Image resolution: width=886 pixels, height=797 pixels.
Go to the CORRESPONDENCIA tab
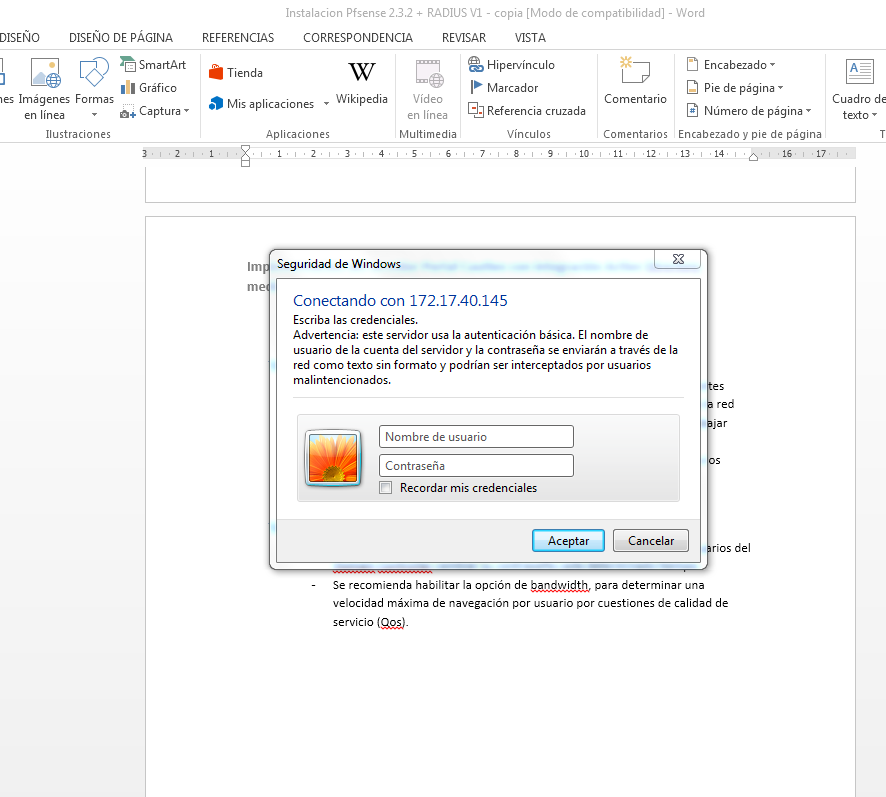(x=358, y=38)
